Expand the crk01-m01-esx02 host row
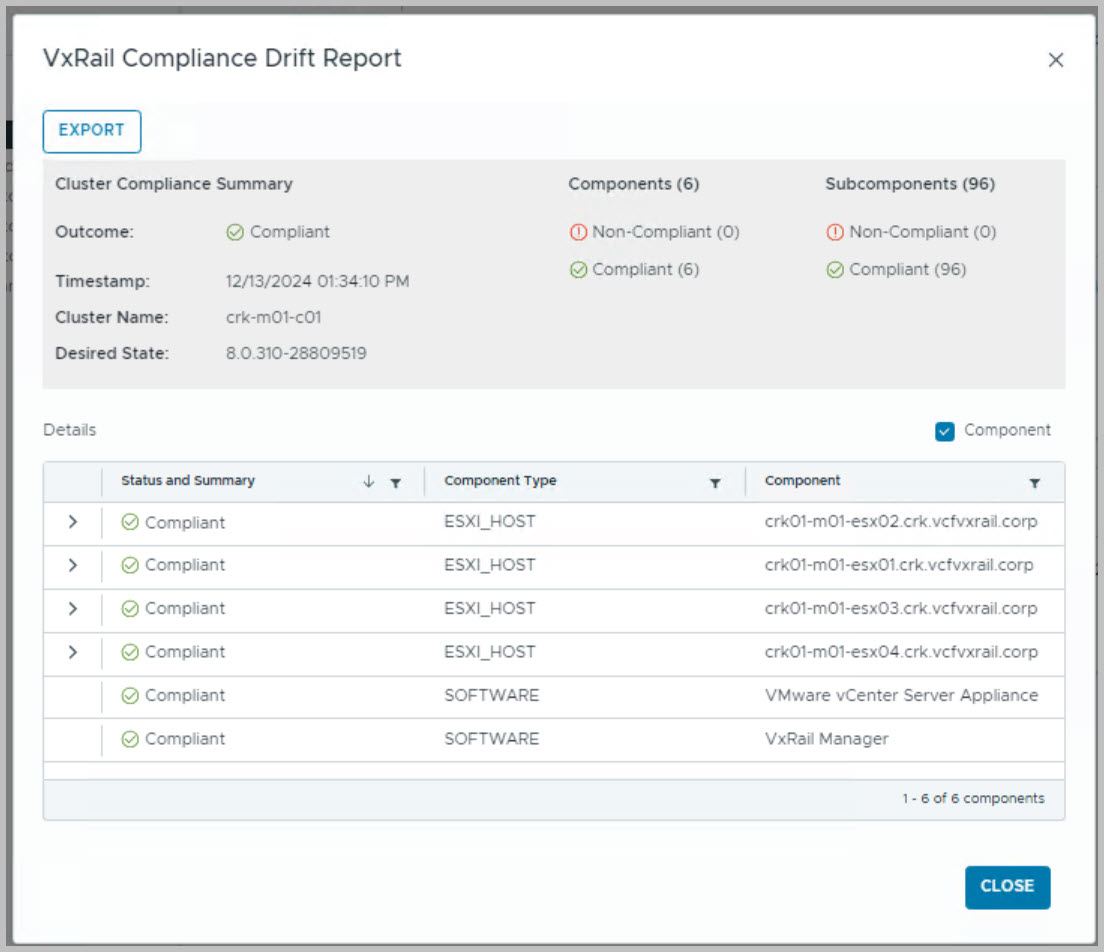The height and width of the screenshot is (952, 1104). coord(72,522)
